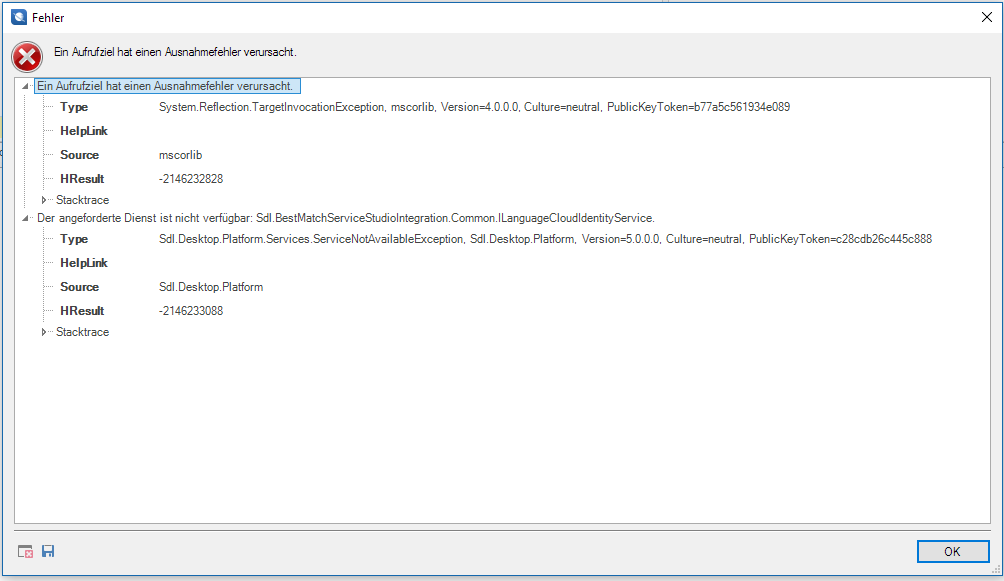
Task: Click the save error details floppy icon
Action: click(48, 551)
